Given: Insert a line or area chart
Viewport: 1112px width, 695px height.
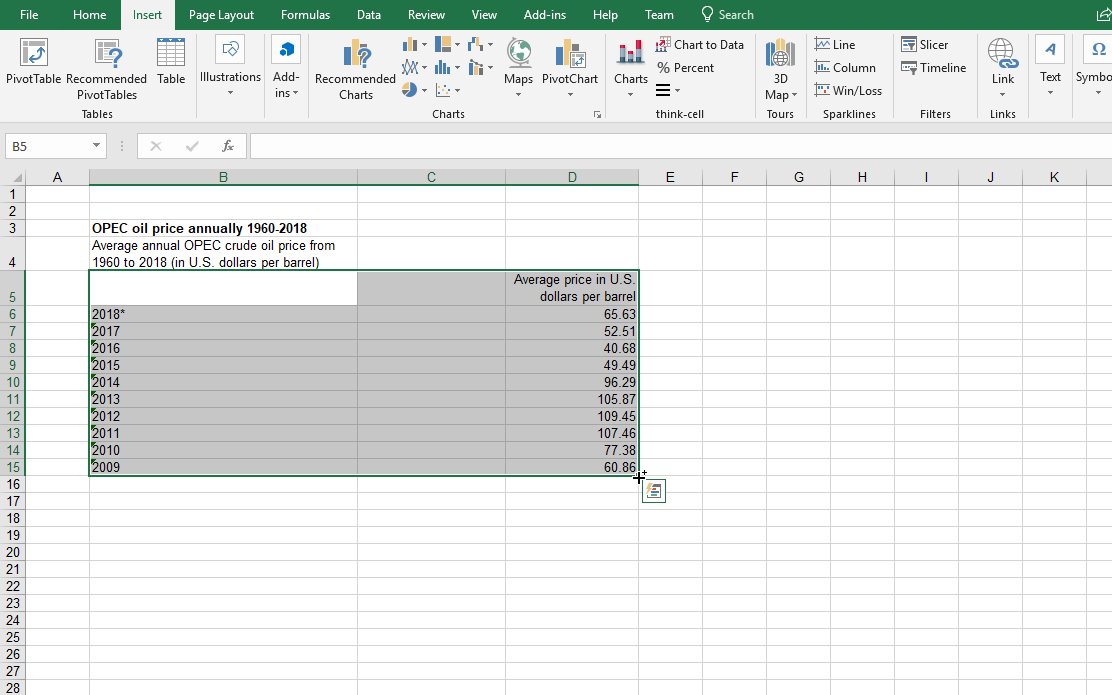Looking at the screenshot, I should tap(410, 67).
